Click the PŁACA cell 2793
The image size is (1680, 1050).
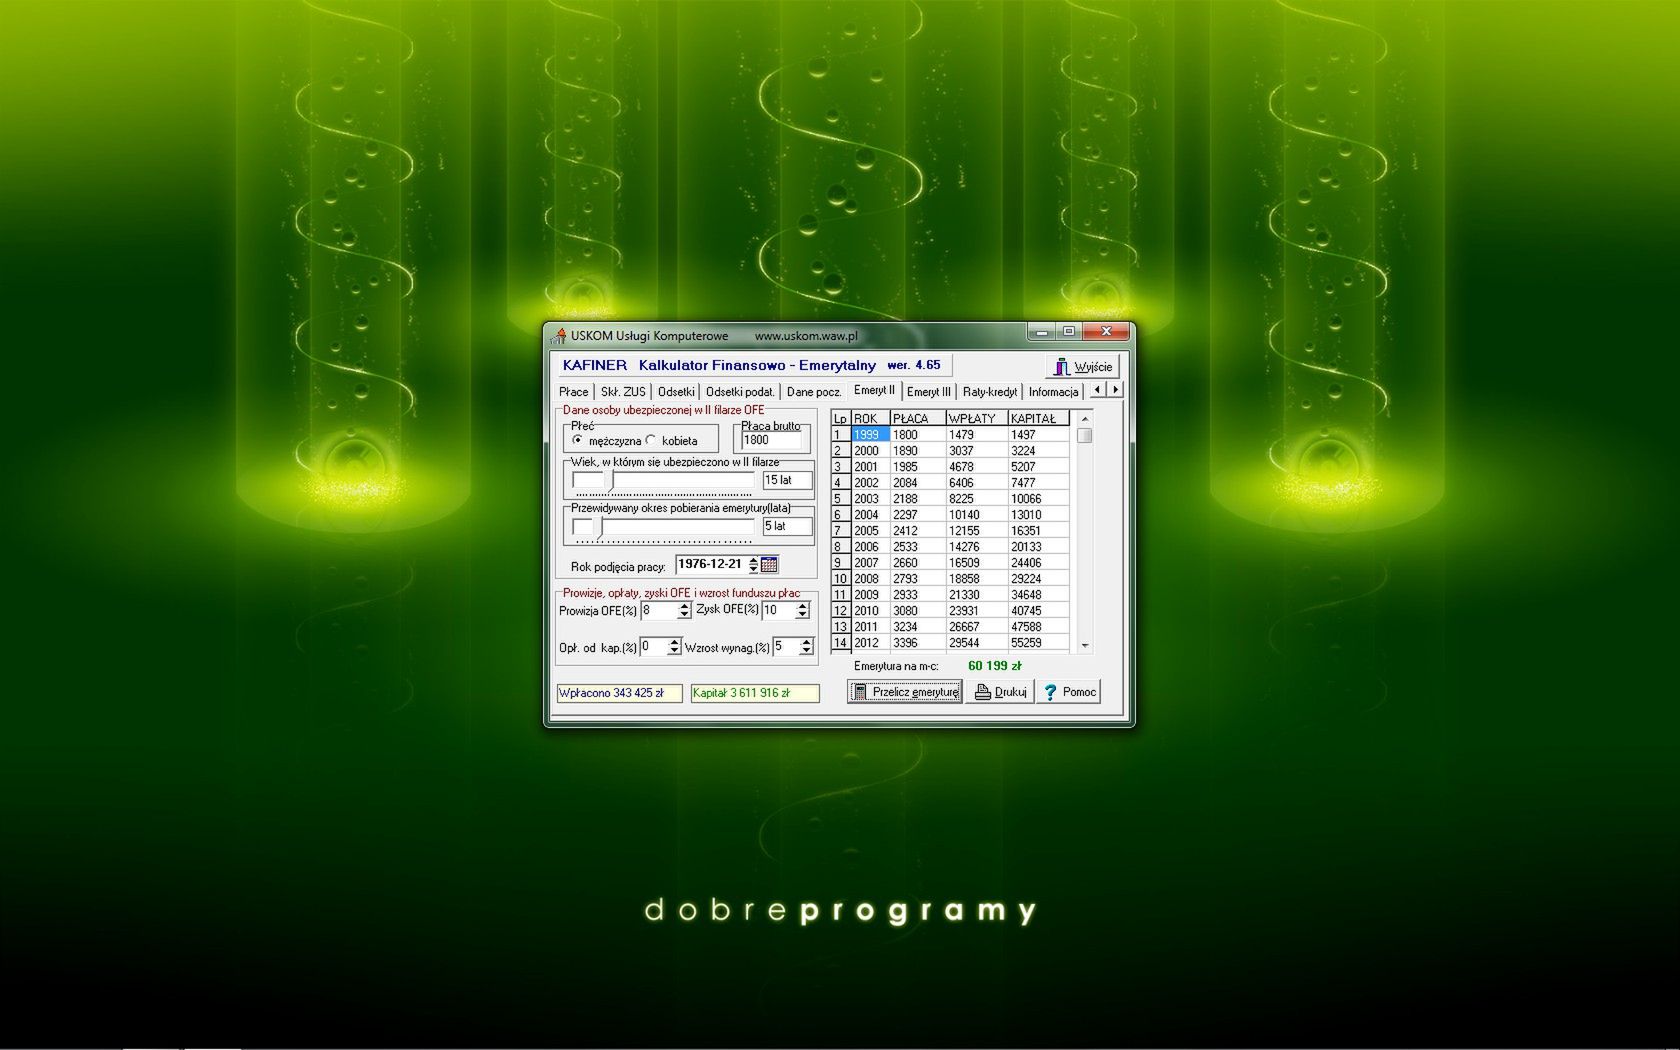tap(917, 579)
